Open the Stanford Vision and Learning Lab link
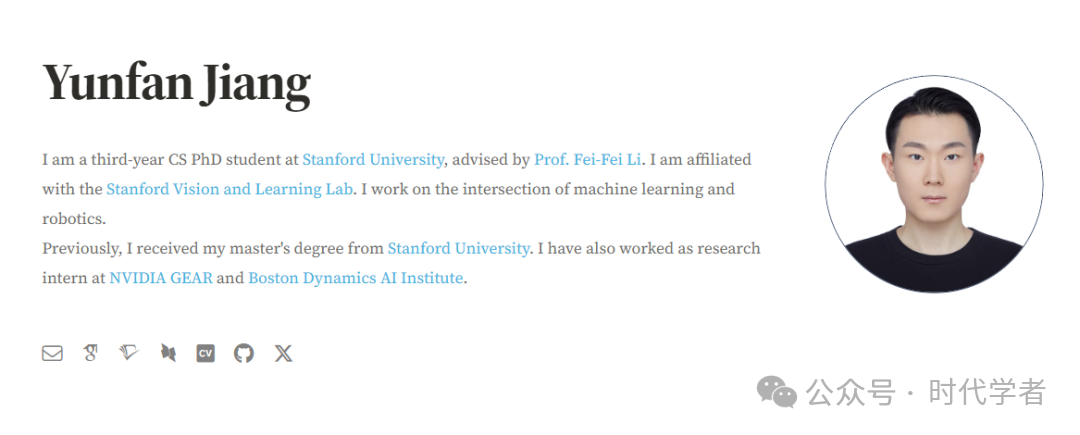The image size is (1080, 435). (x=230, y=189)
